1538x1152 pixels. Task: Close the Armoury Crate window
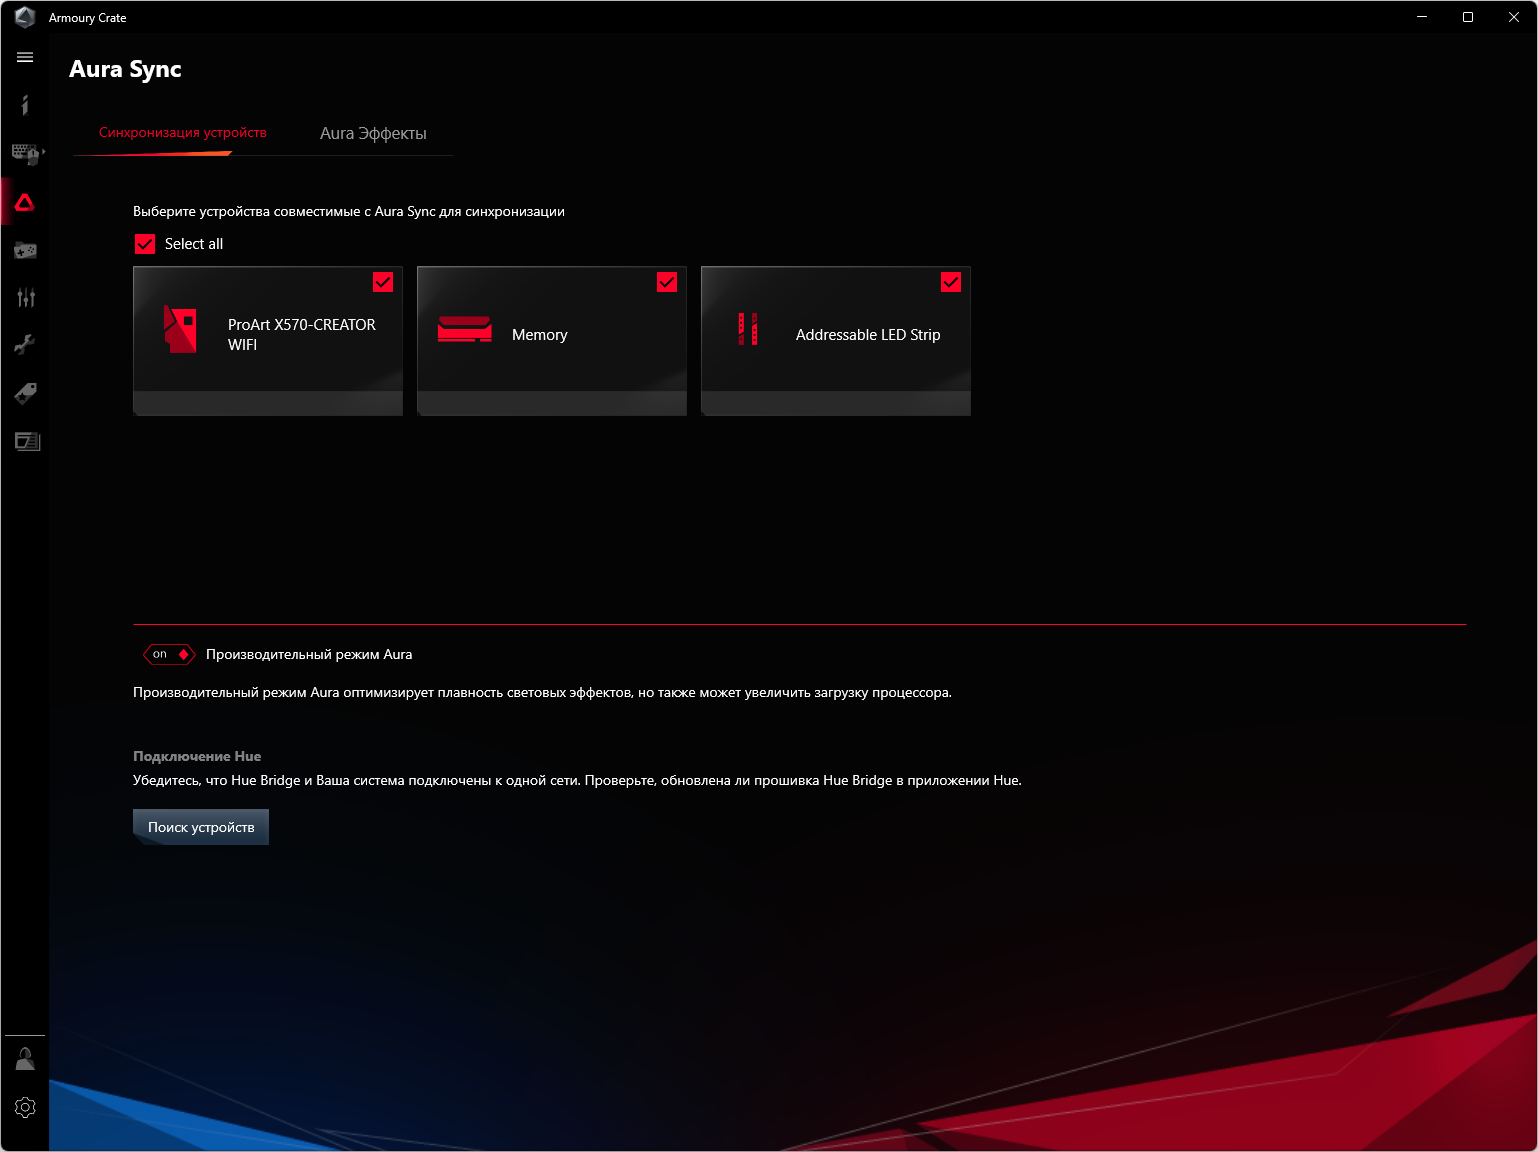pyautogui.click(x=1514, y=17)
